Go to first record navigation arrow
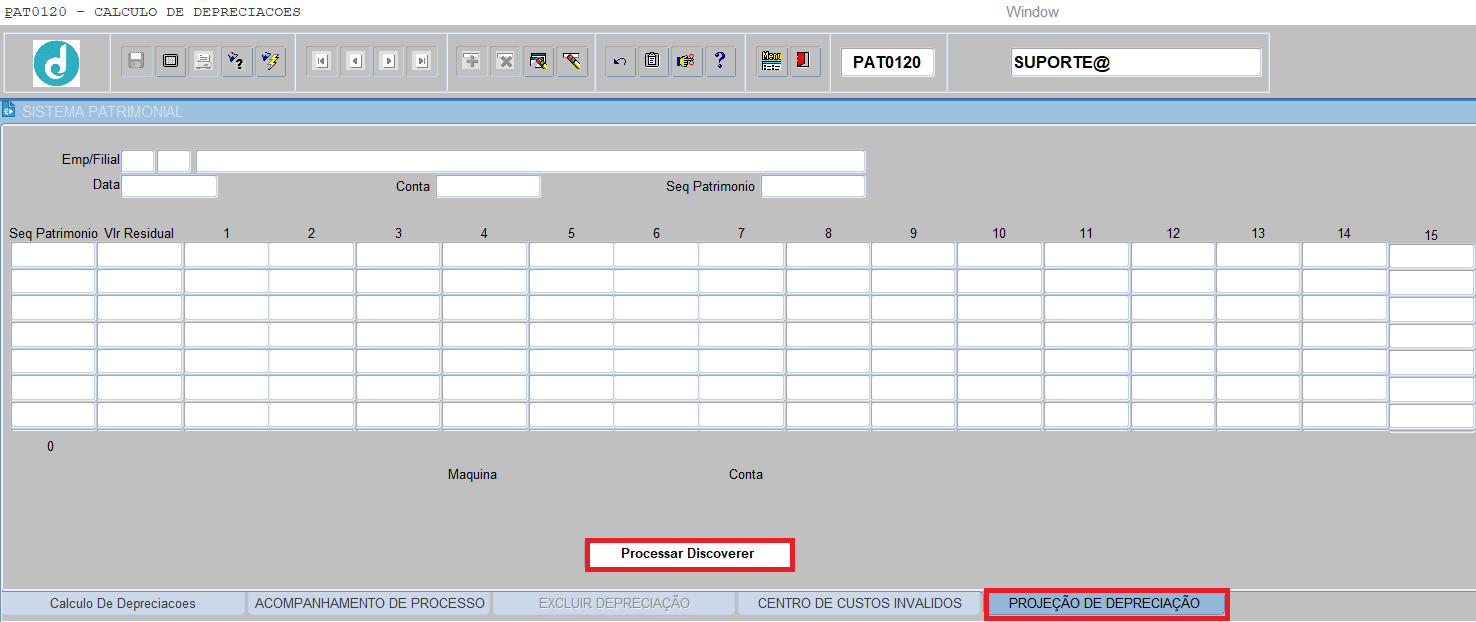This screenshot has height=622, width=1476. 321,62
